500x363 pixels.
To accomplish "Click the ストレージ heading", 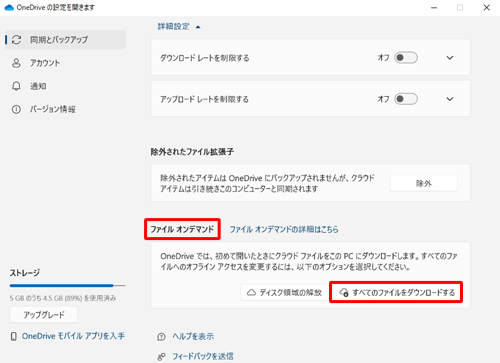I will [25, 273].
